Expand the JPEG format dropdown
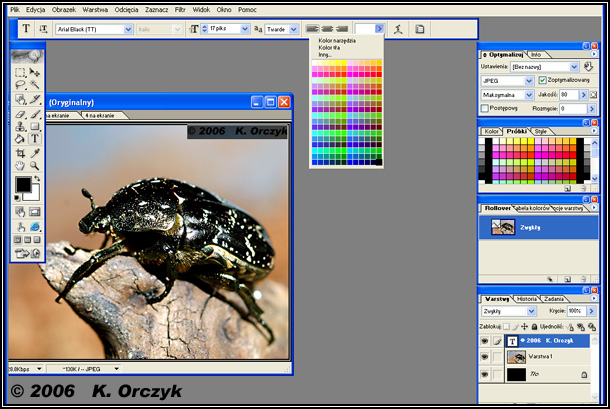This screenshot has width=610, height=409. pos(528,80)
